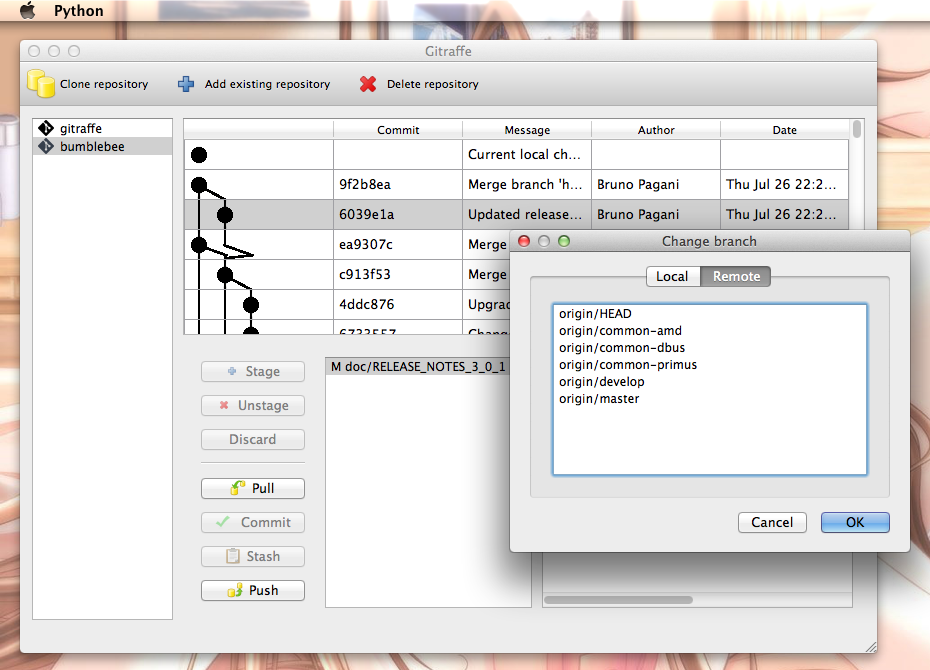
Task: Click the Message column header
Action: [x=527, y=130]
